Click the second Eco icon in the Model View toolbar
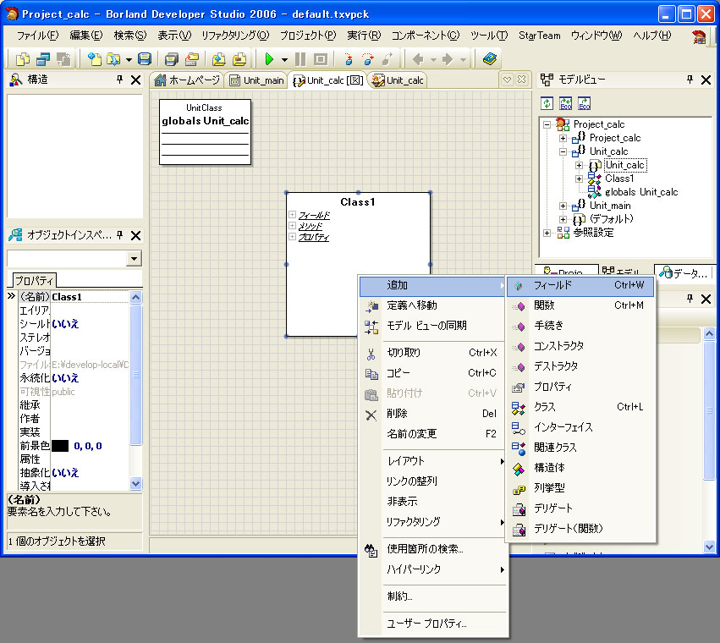The width and height of the screenshot is (720, 643). 566,103
